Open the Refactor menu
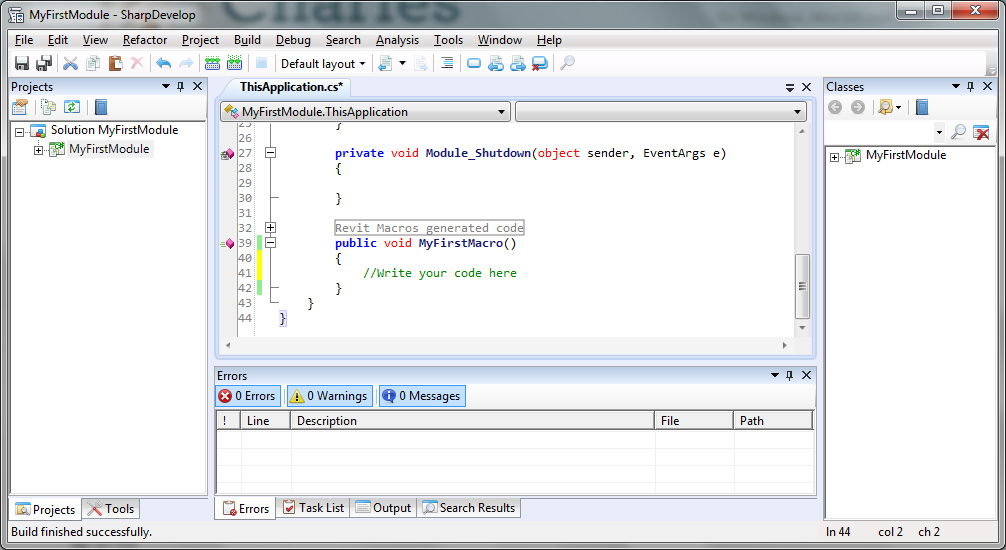The height and width of the screenshot is (550, 1006). pyautogui.click(x=145, y=40)
